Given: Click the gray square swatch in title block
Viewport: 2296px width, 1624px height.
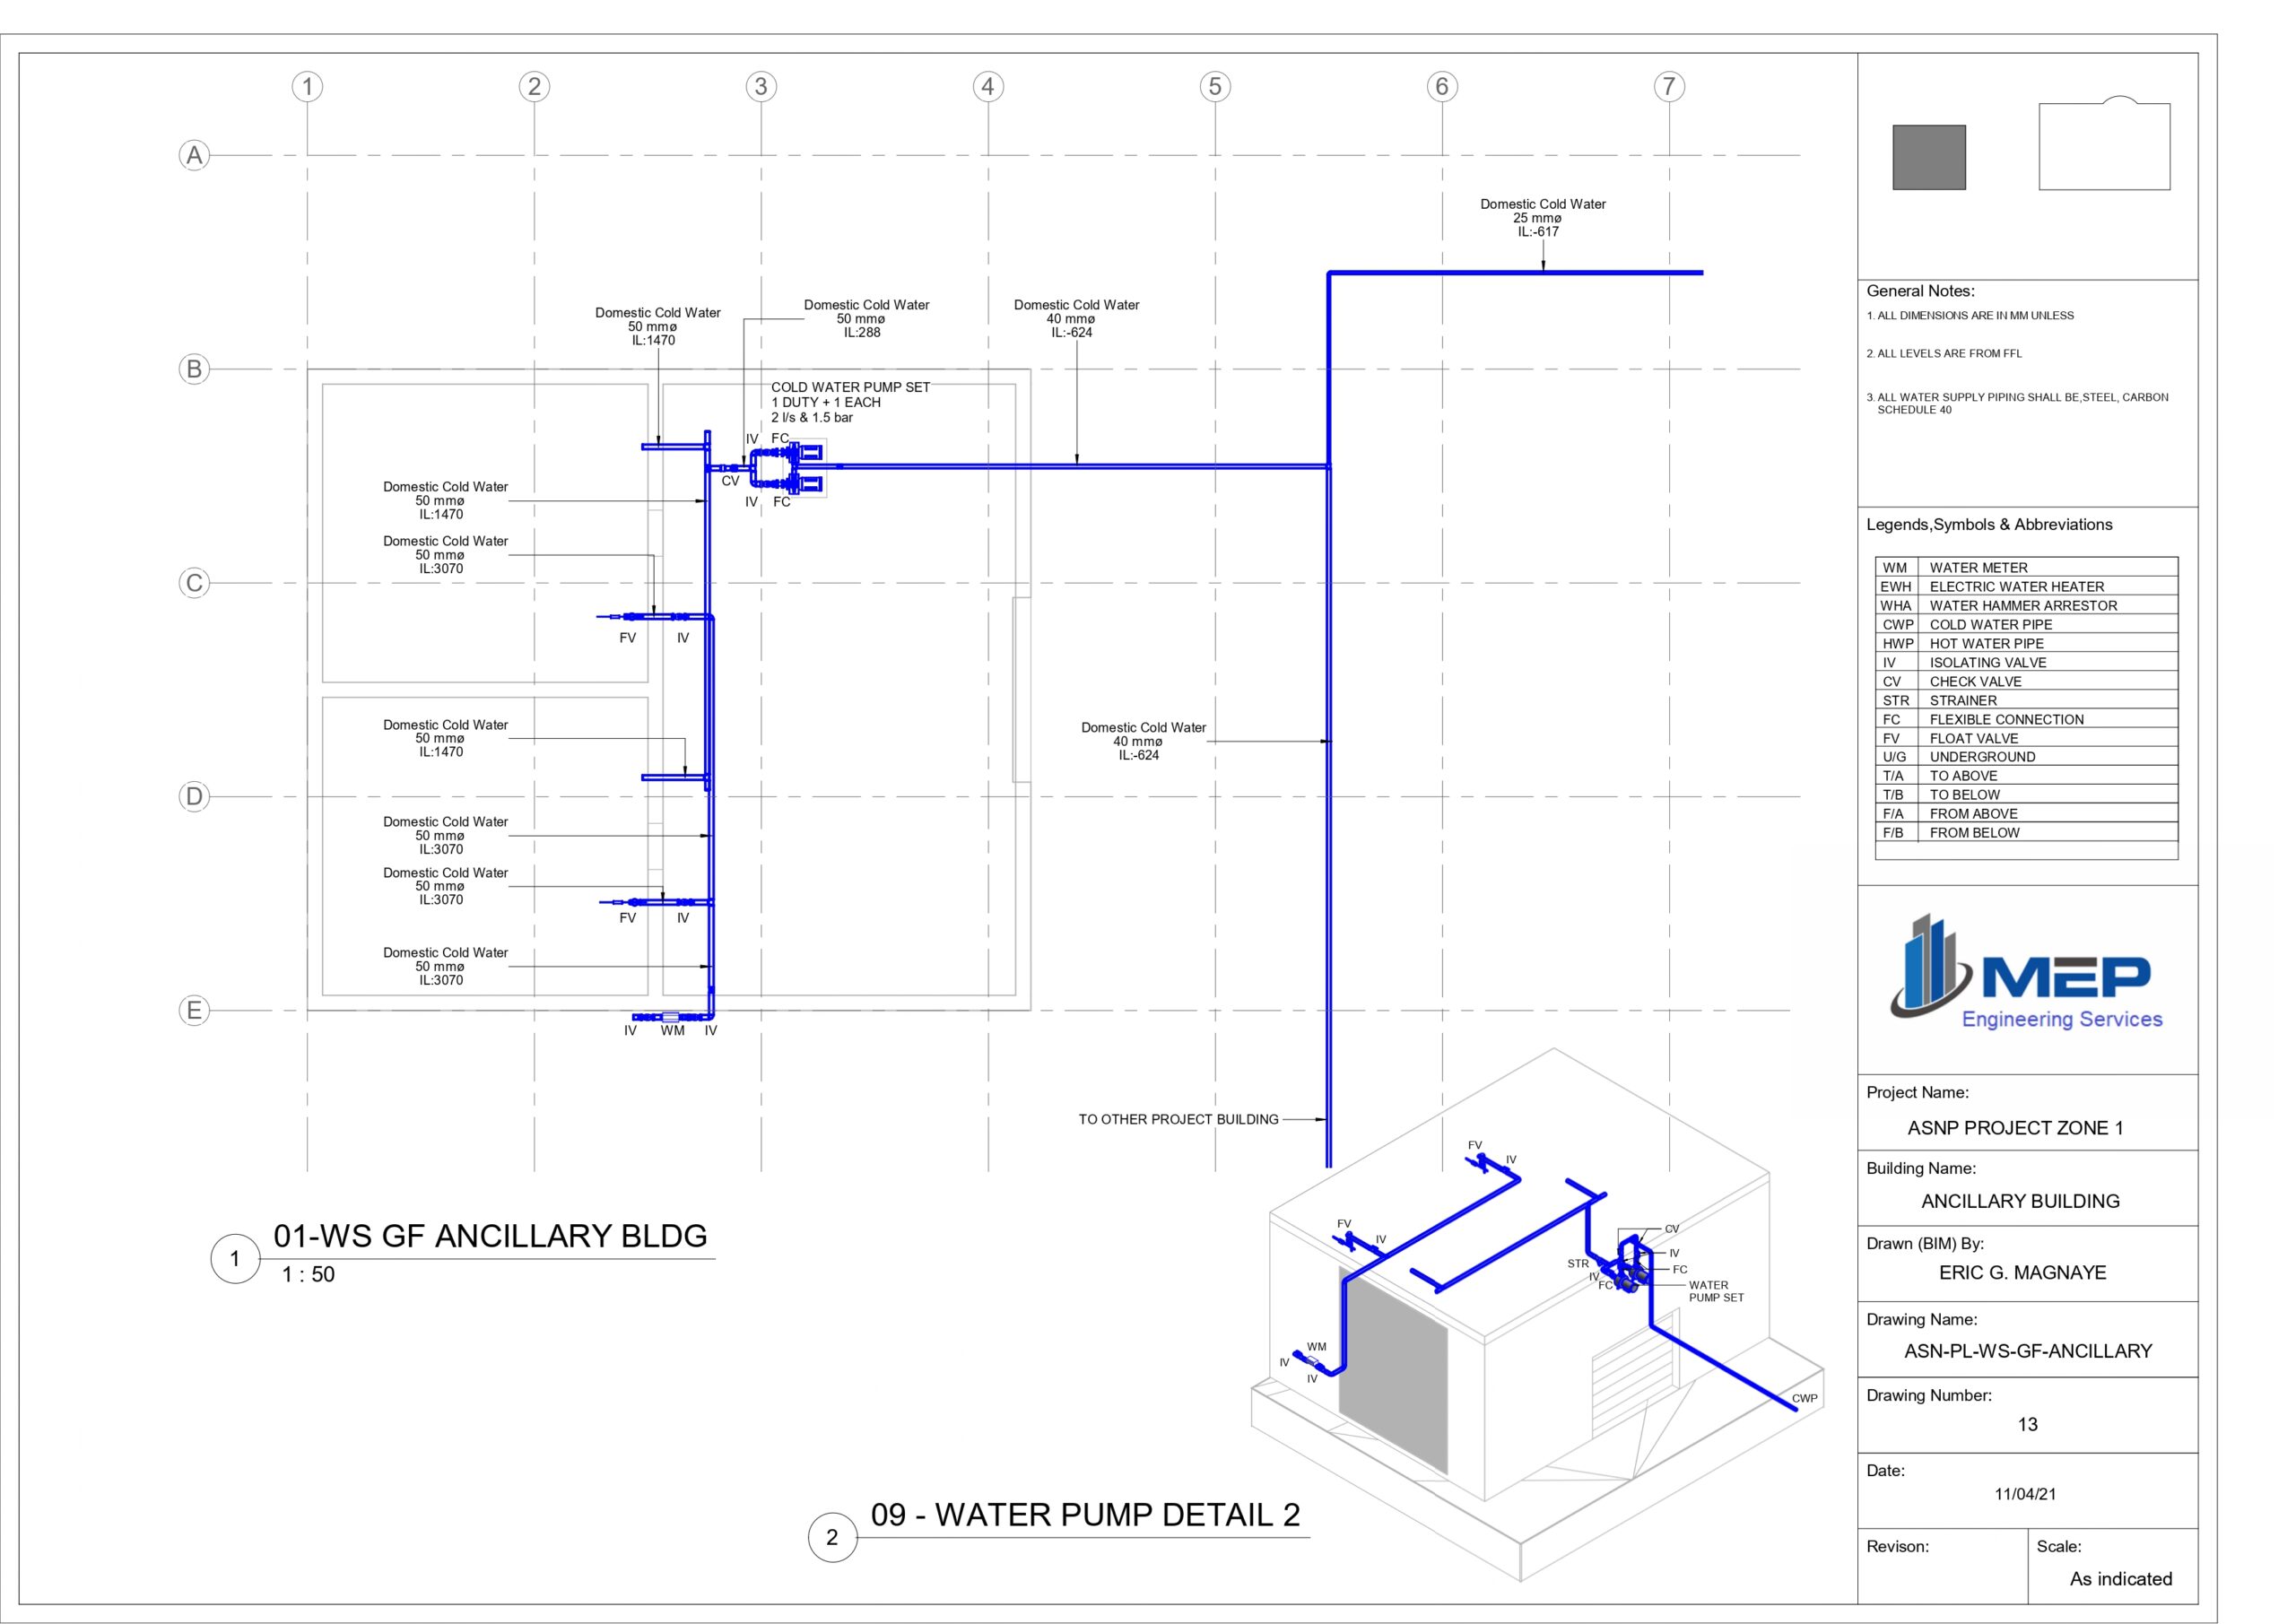Looking at the screenshot, I should coord(1929,157).
